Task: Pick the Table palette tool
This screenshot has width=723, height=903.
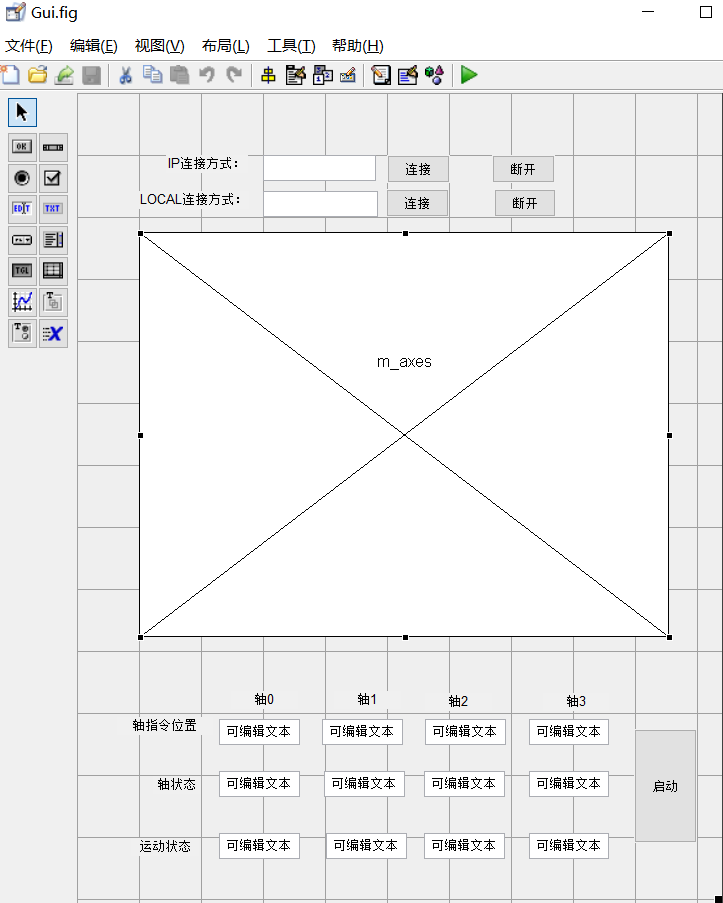Action: click(53, 271)
